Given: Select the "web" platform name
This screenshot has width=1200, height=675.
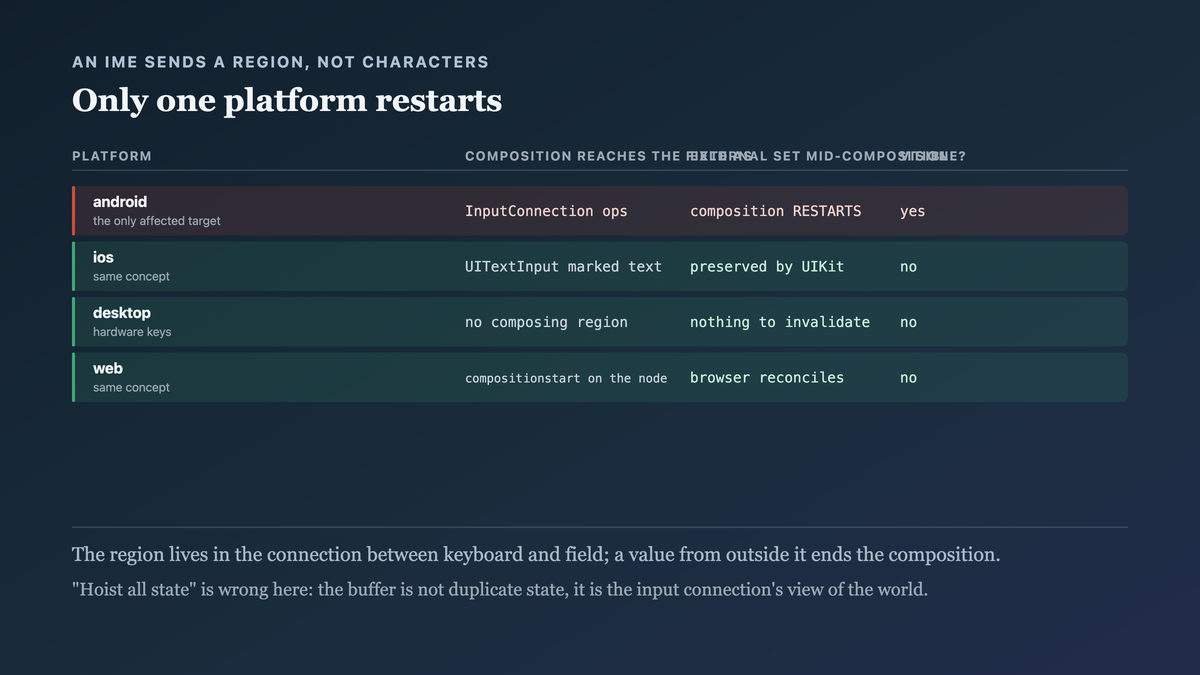Looking at the screenshot, I should [x=108, y=369].
